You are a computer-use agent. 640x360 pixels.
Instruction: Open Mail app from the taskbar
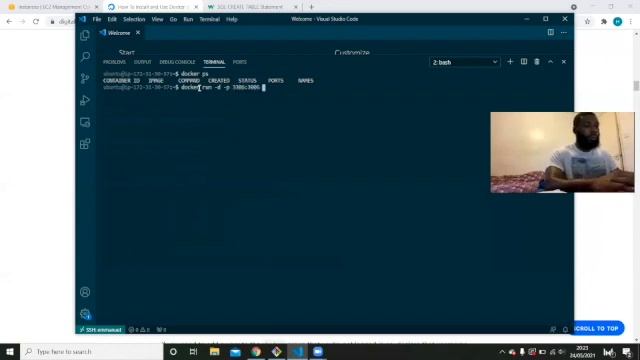(235, 351)
